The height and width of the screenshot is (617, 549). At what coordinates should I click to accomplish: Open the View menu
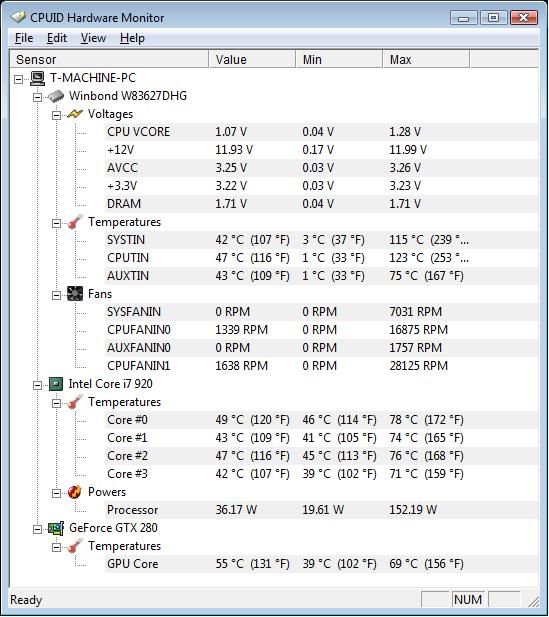(x=93, y=38)
